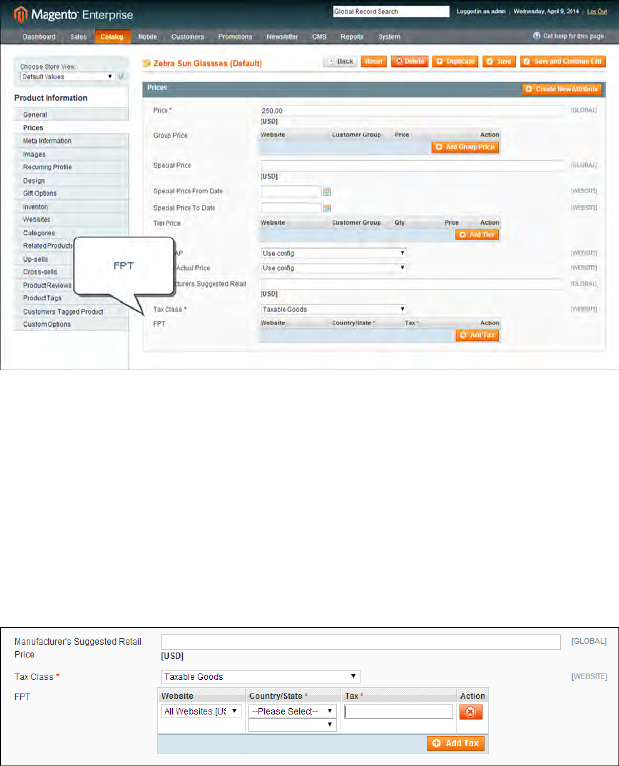Open the Sales menu
Screen dimensions: 619x766
click(x=78, y=37)
